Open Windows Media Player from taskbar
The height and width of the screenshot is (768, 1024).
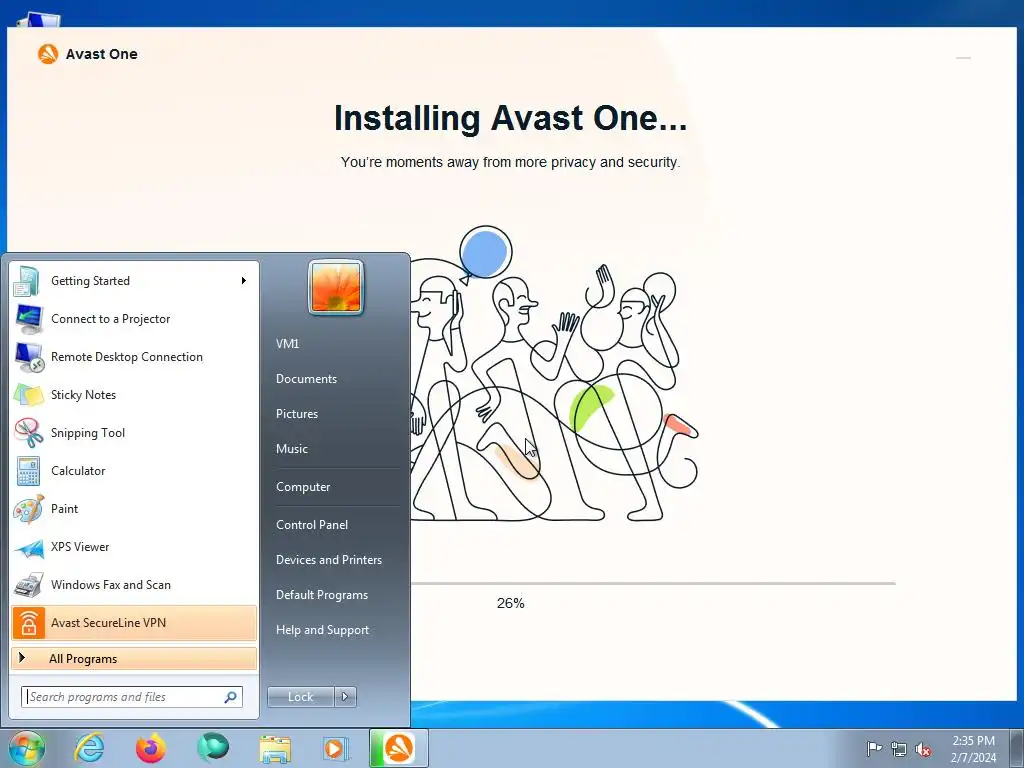(336, 748)
